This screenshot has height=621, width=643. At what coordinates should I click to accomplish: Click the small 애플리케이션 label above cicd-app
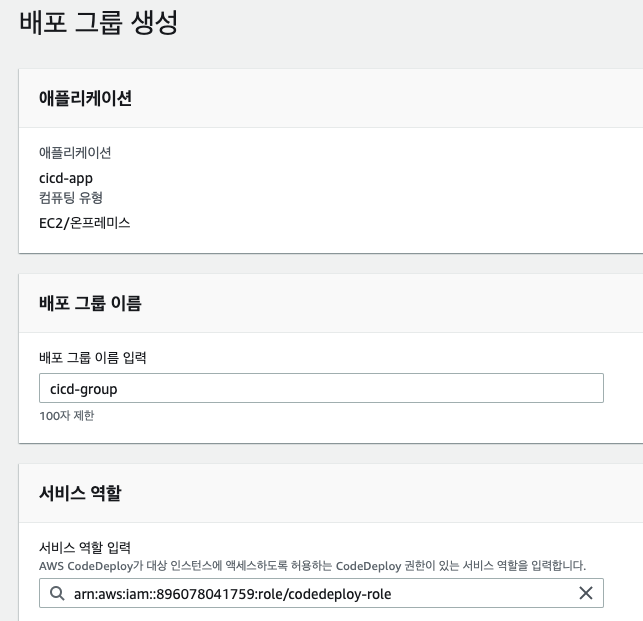75,153
